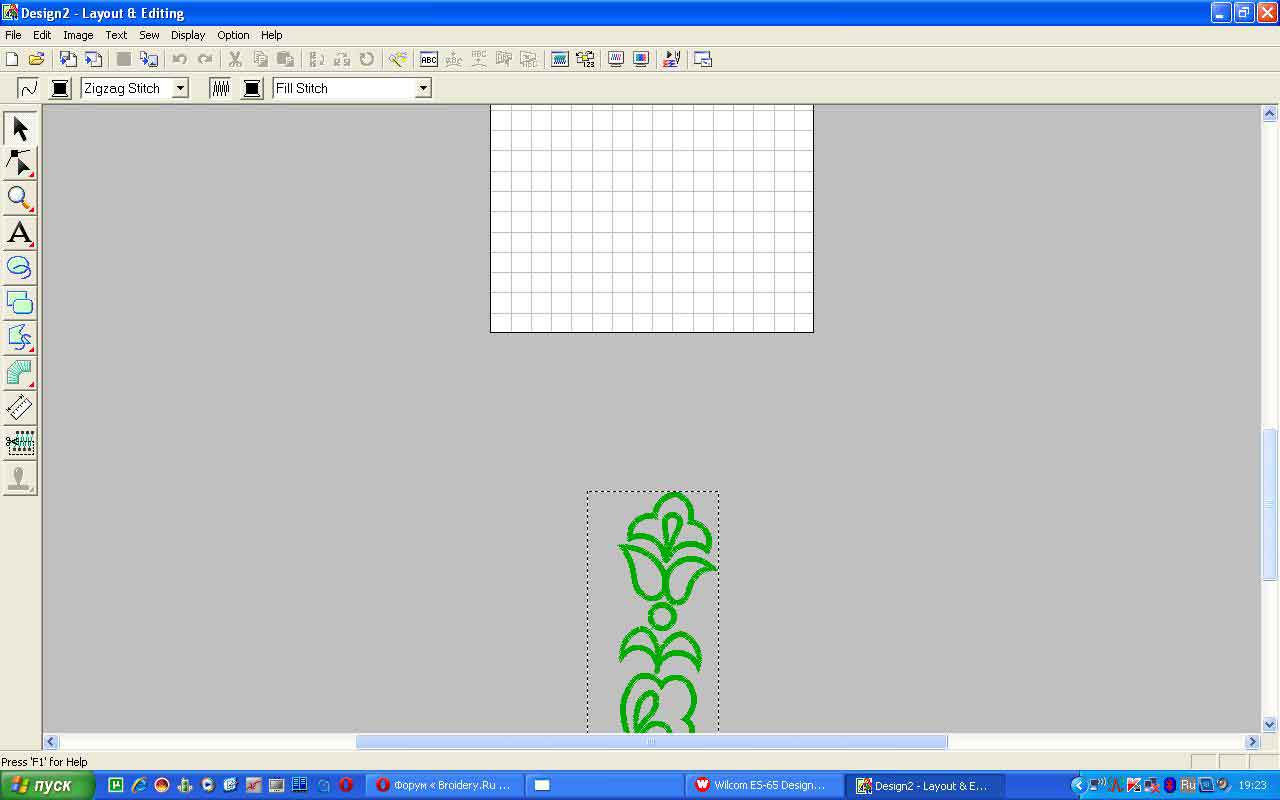Click the Paste icon in the toolbar
This screenshot has width=1280, height=800.
pyautogui.click(x=285, y=60)
